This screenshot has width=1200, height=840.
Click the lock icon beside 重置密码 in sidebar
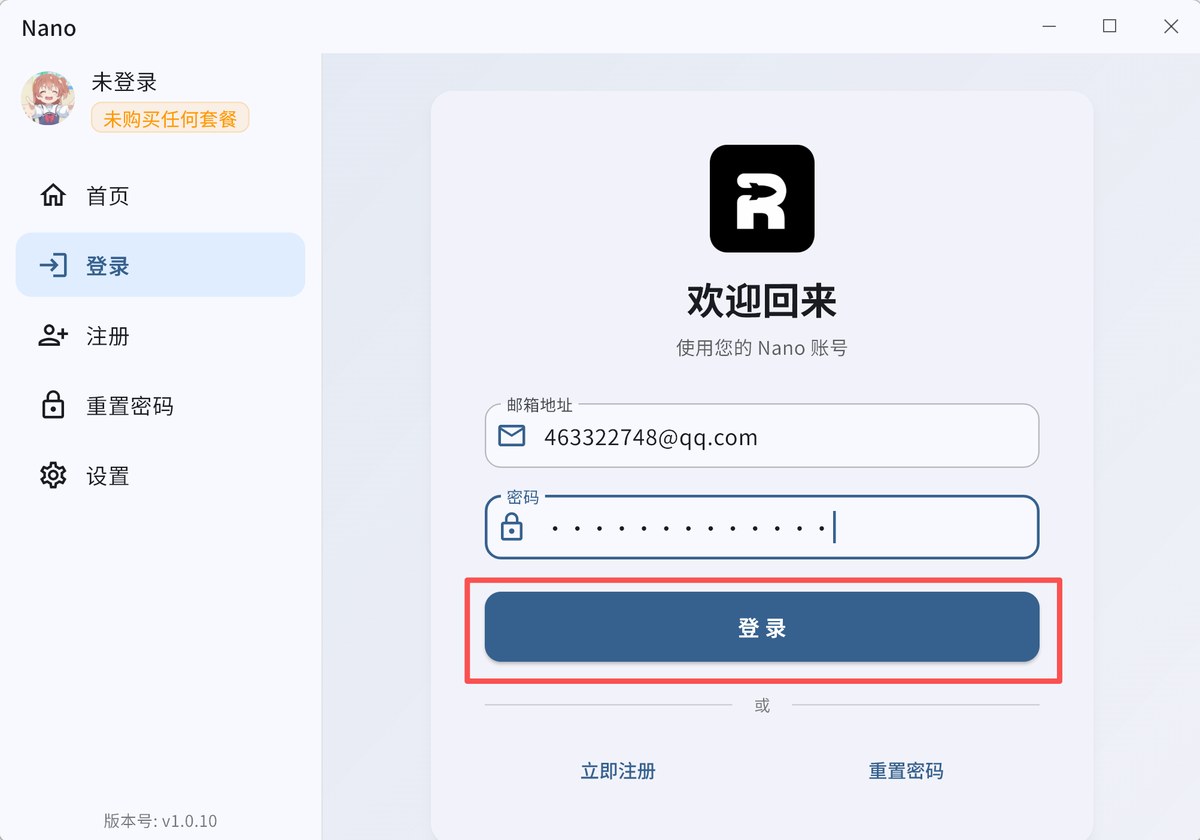pyautogui.click(x=52, y=405)
